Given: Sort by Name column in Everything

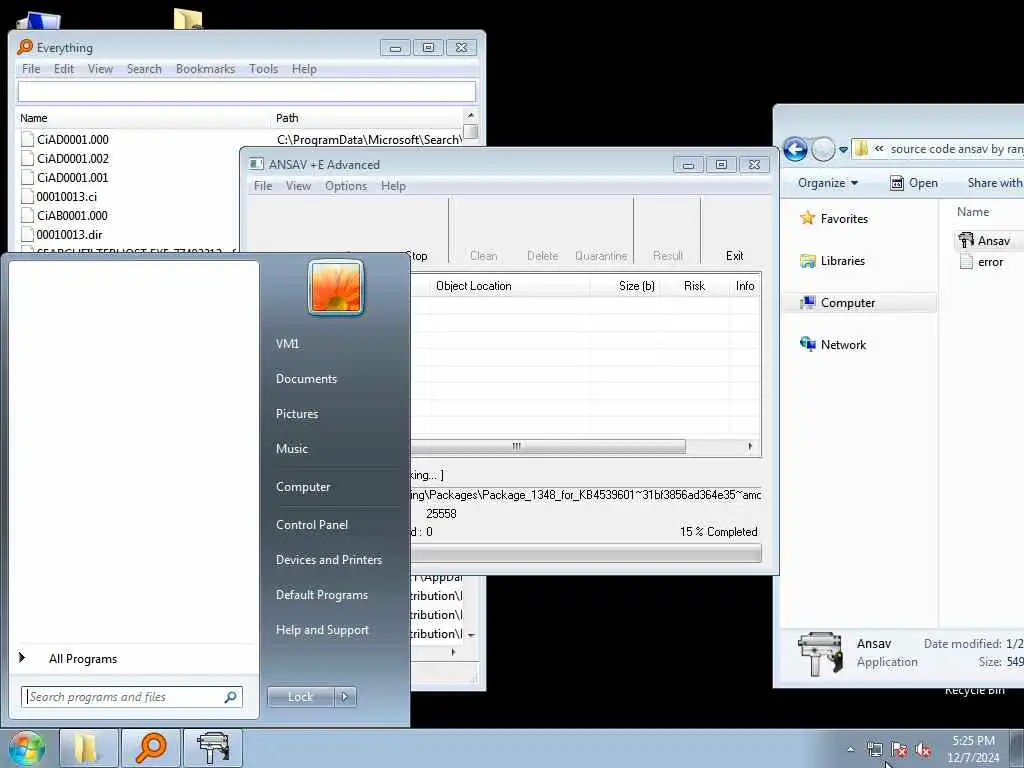Looking at the screenshot, I should click(x=143, y=118).
